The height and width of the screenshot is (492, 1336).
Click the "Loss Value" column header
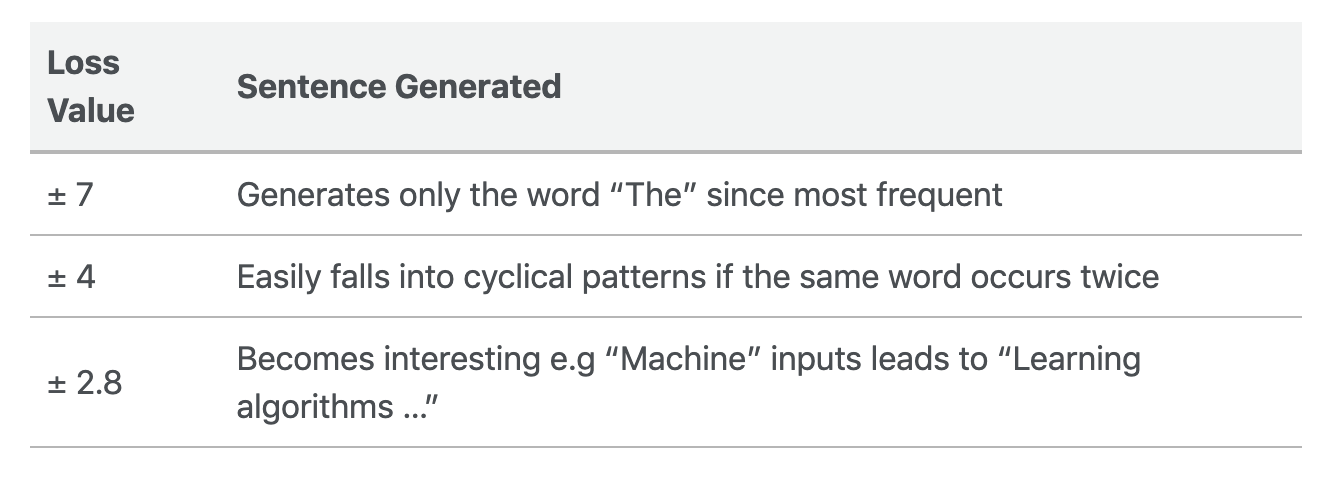(91, 86)
